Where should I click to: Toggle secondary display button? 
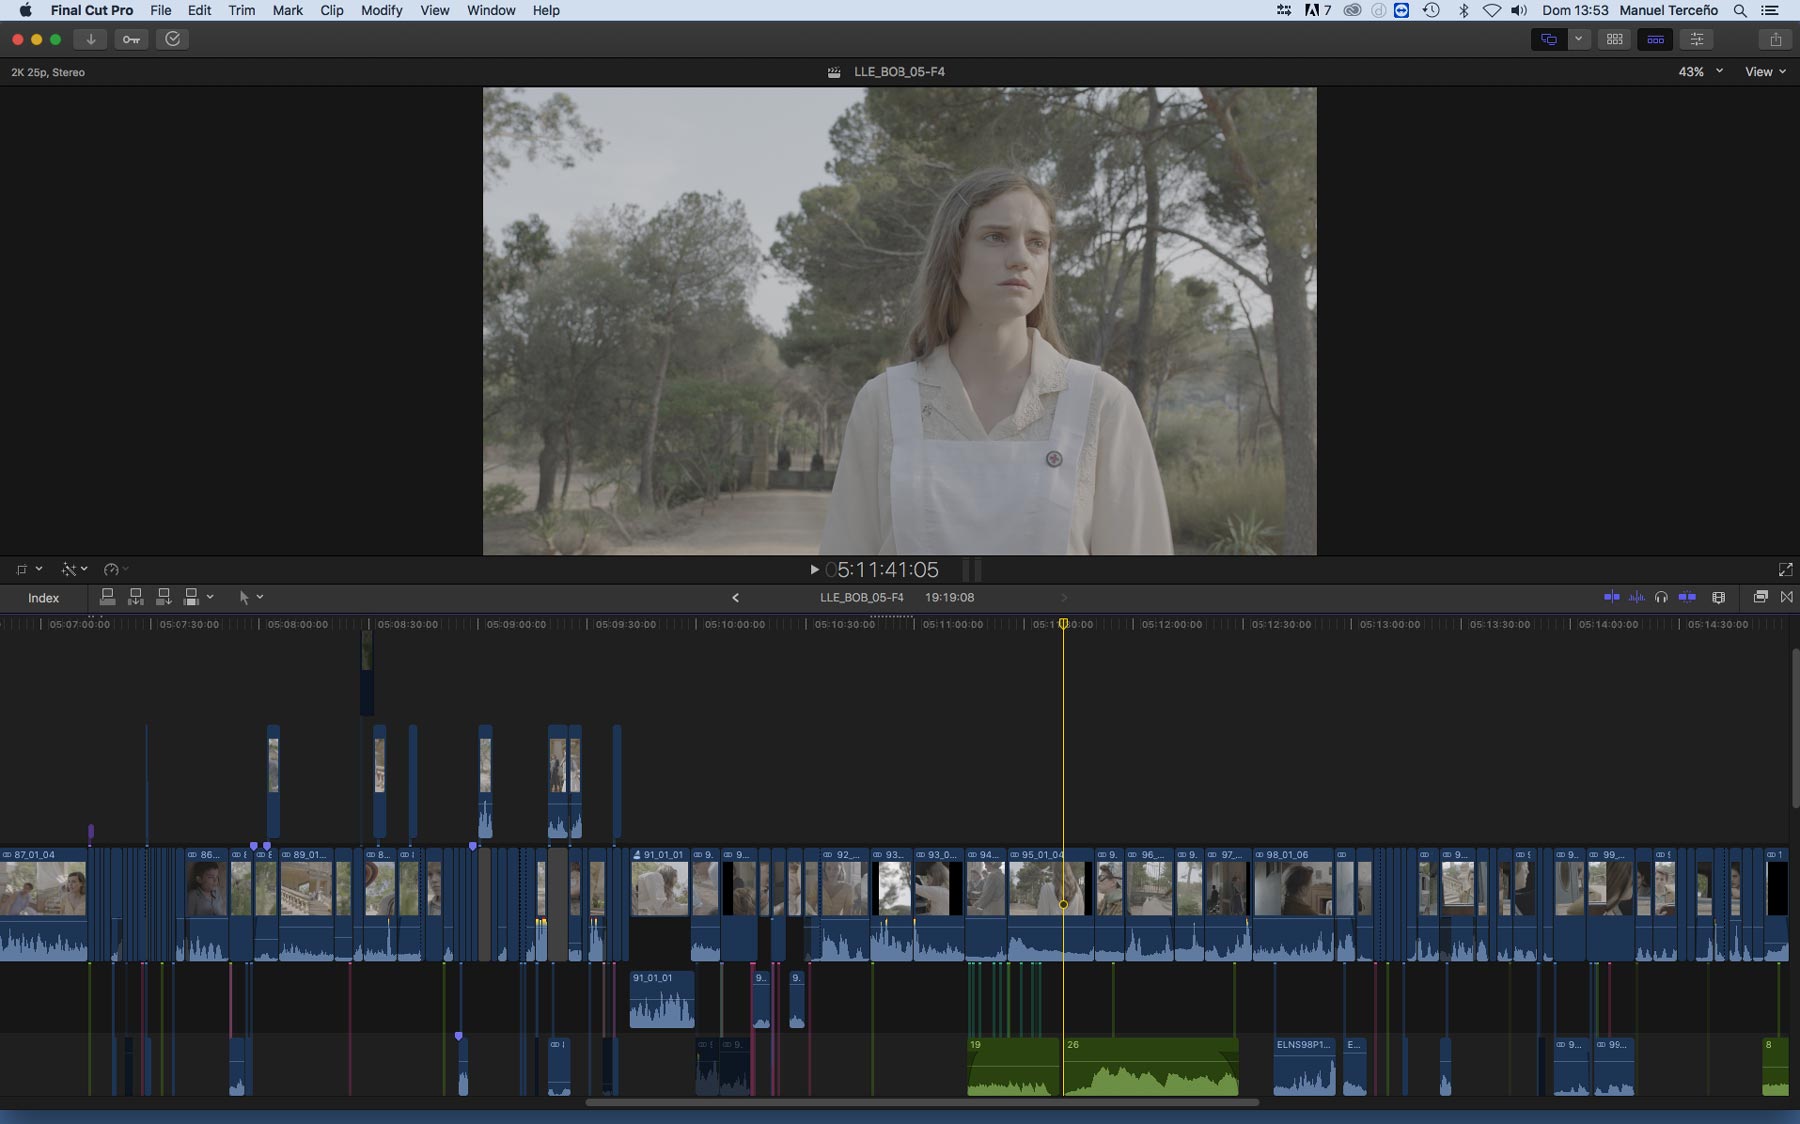1548,39
